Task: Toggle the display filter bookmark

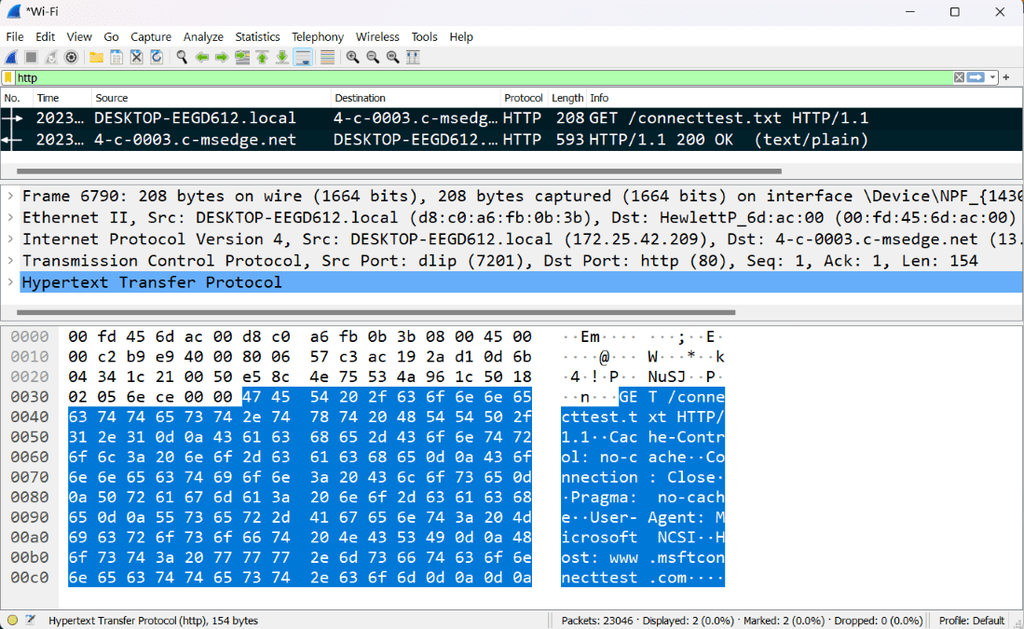Action: pyautogui.click(x=7, y=77)
